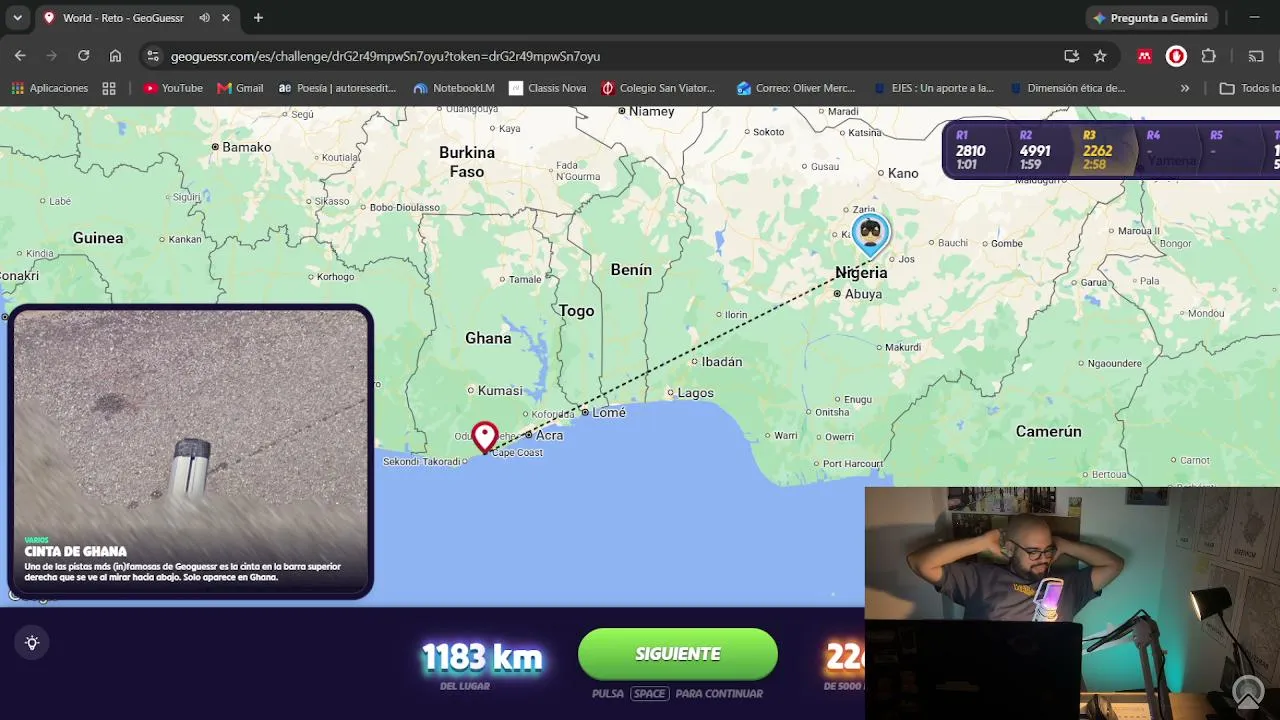Viewport: 1280px width, 720px height.
Task: Click the Niamey city label on map
Action: pos(652,111)
